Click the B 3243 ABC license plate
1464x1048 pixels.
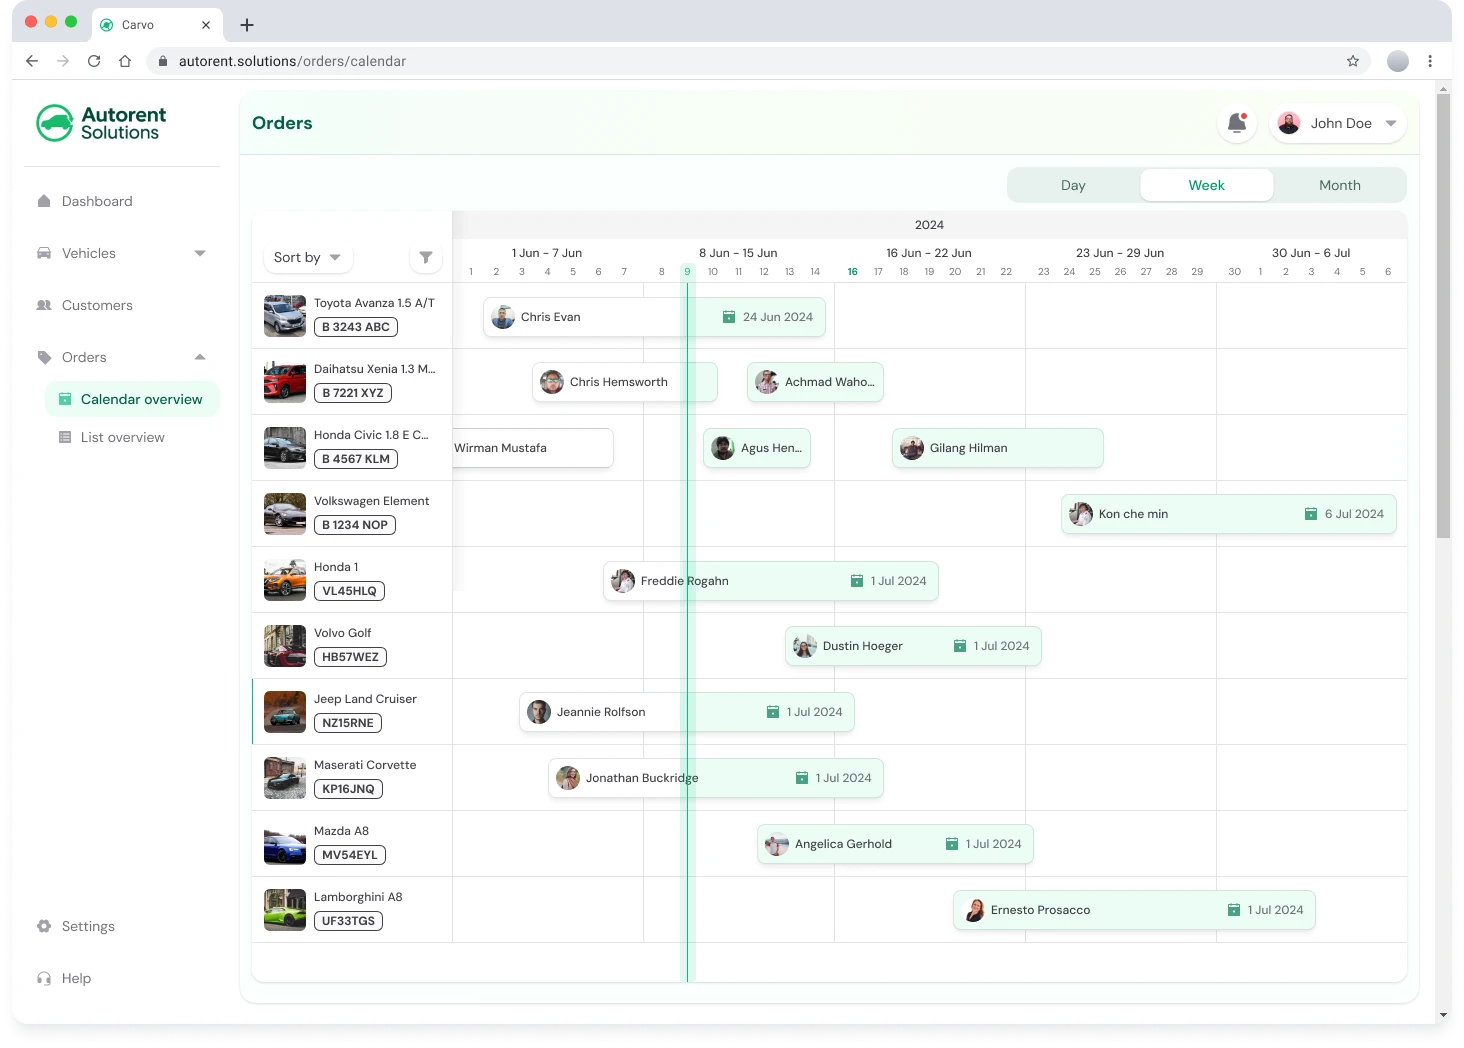356,327
